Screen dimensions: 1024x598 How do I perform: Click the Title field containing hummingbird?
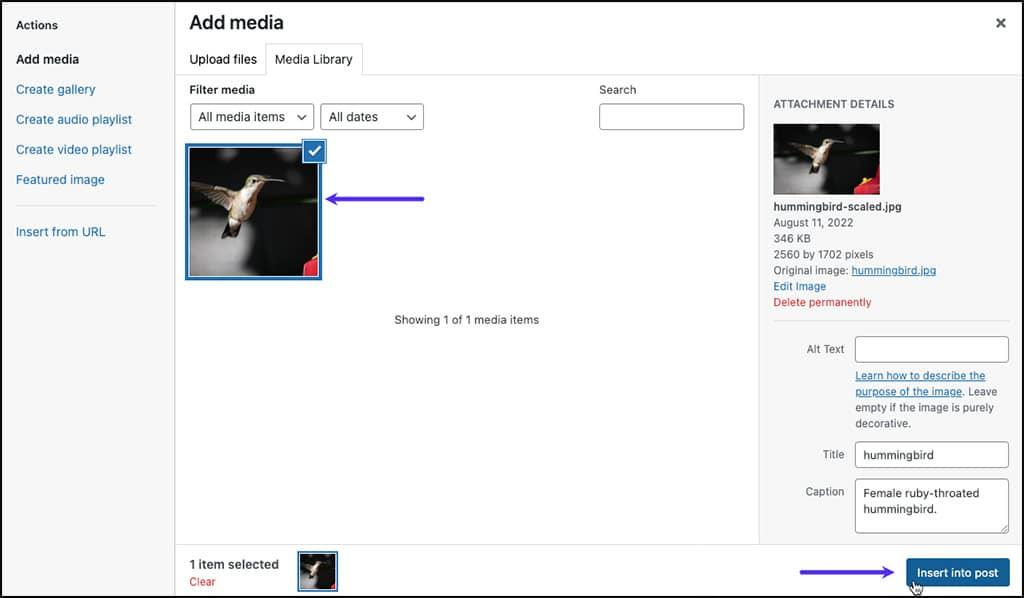(931, 454)
